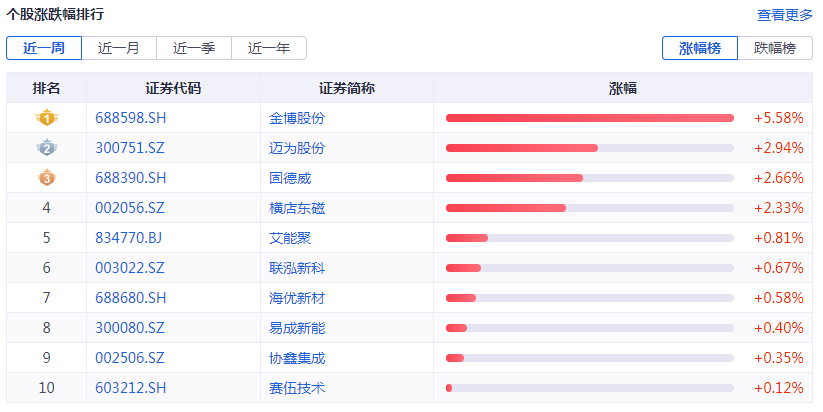823x412 pixels.
Task: Click the 涨幅 column header
Action: pyautogui.click(x=623, y=88)
